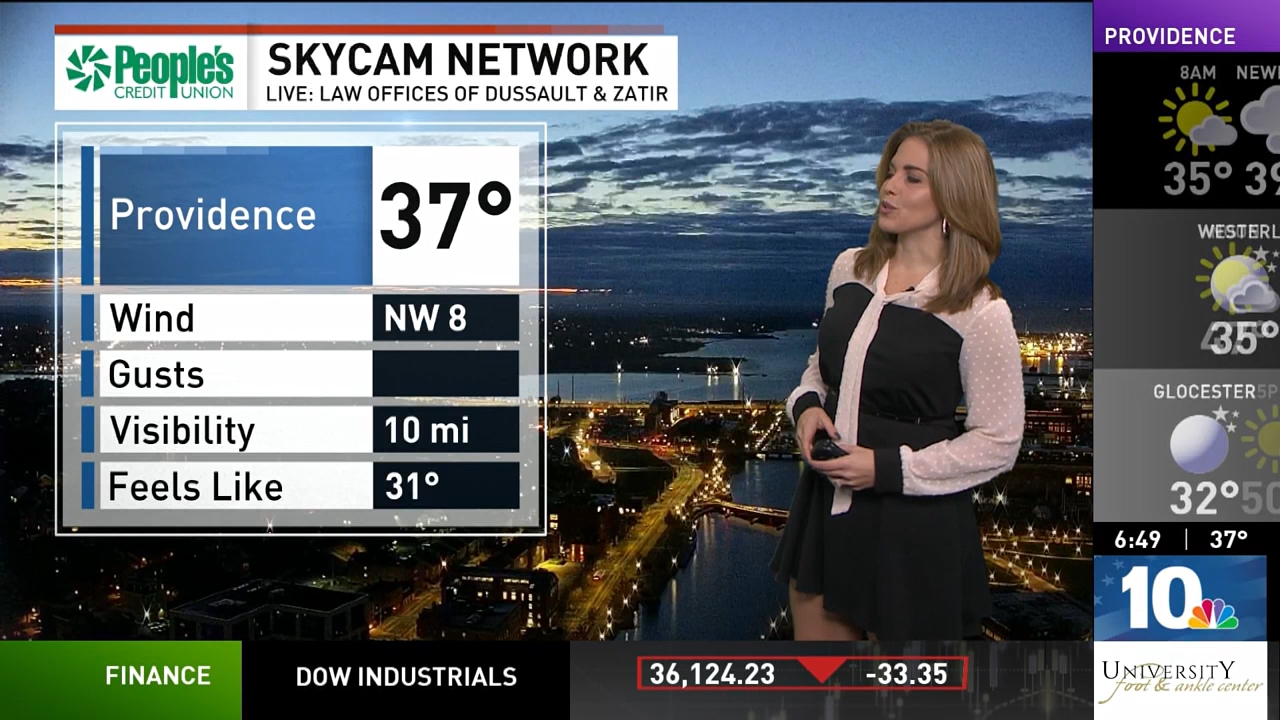Click the People's Credit Union logo
Screen dimensions: 1280x720
(150, 72)
